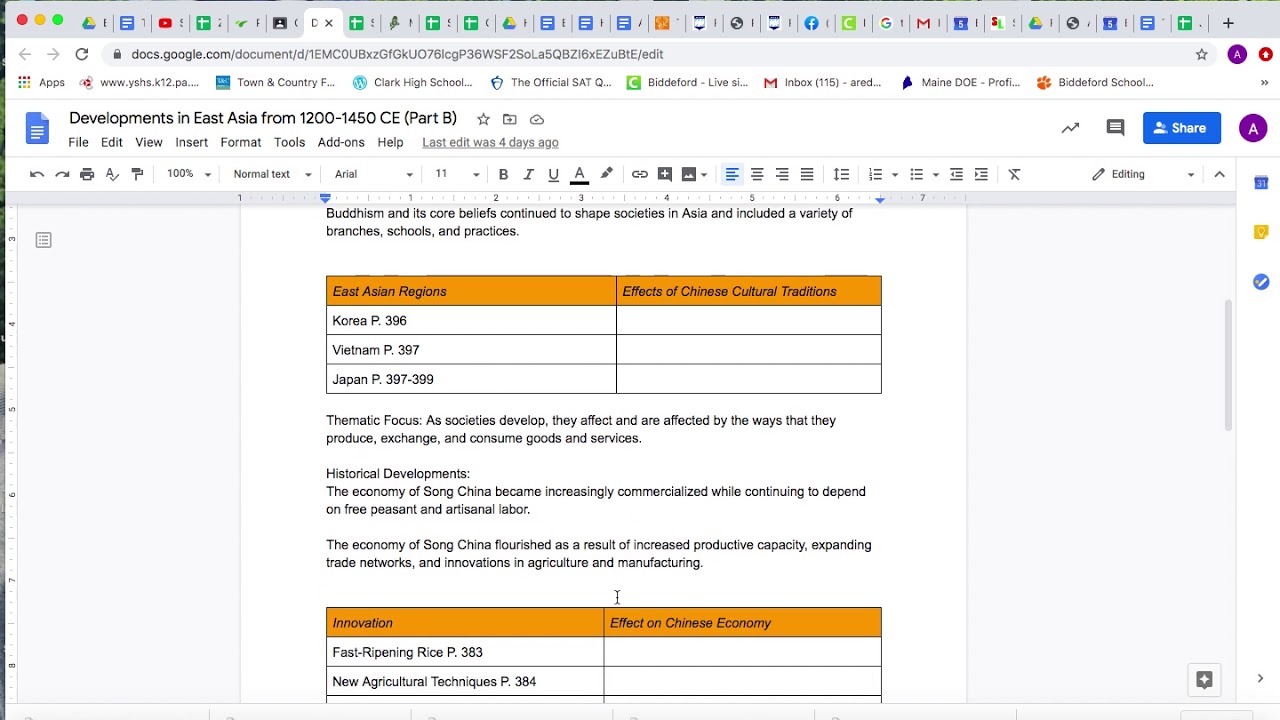Open the Arial font dropdown
The image size is (1280, 720).
click(374, 174)
